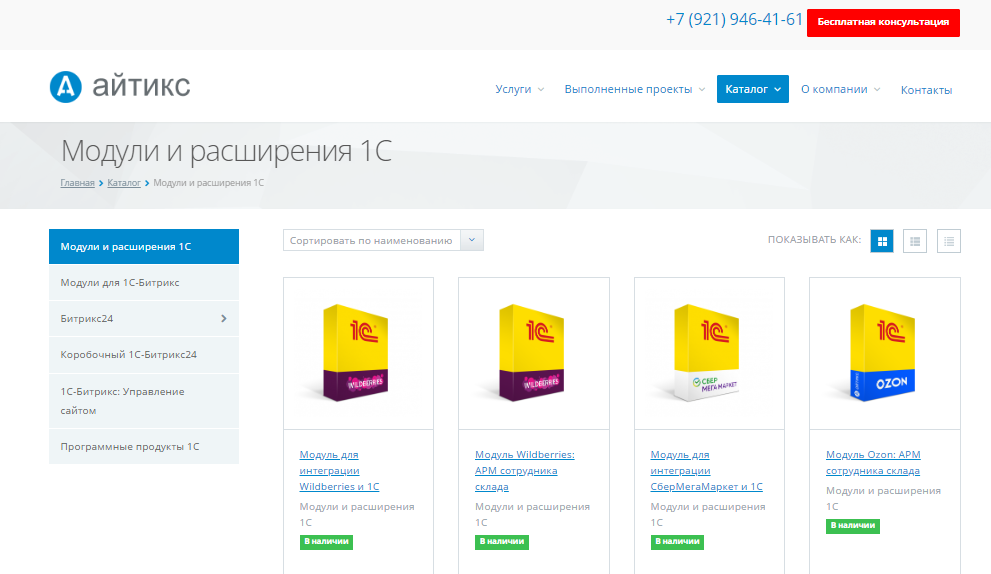
Task: Open the sort dropdown arrow
Action: coord(472,240)
